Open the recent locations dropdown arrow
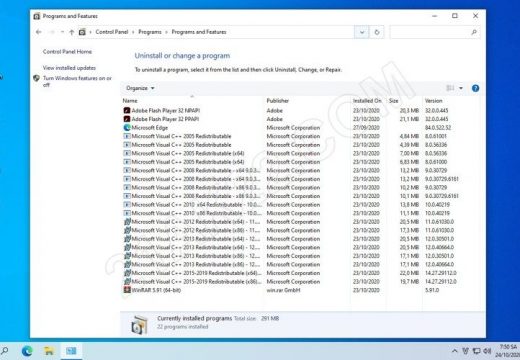Viewport: 520px width, 360px height. pos(62,32)
